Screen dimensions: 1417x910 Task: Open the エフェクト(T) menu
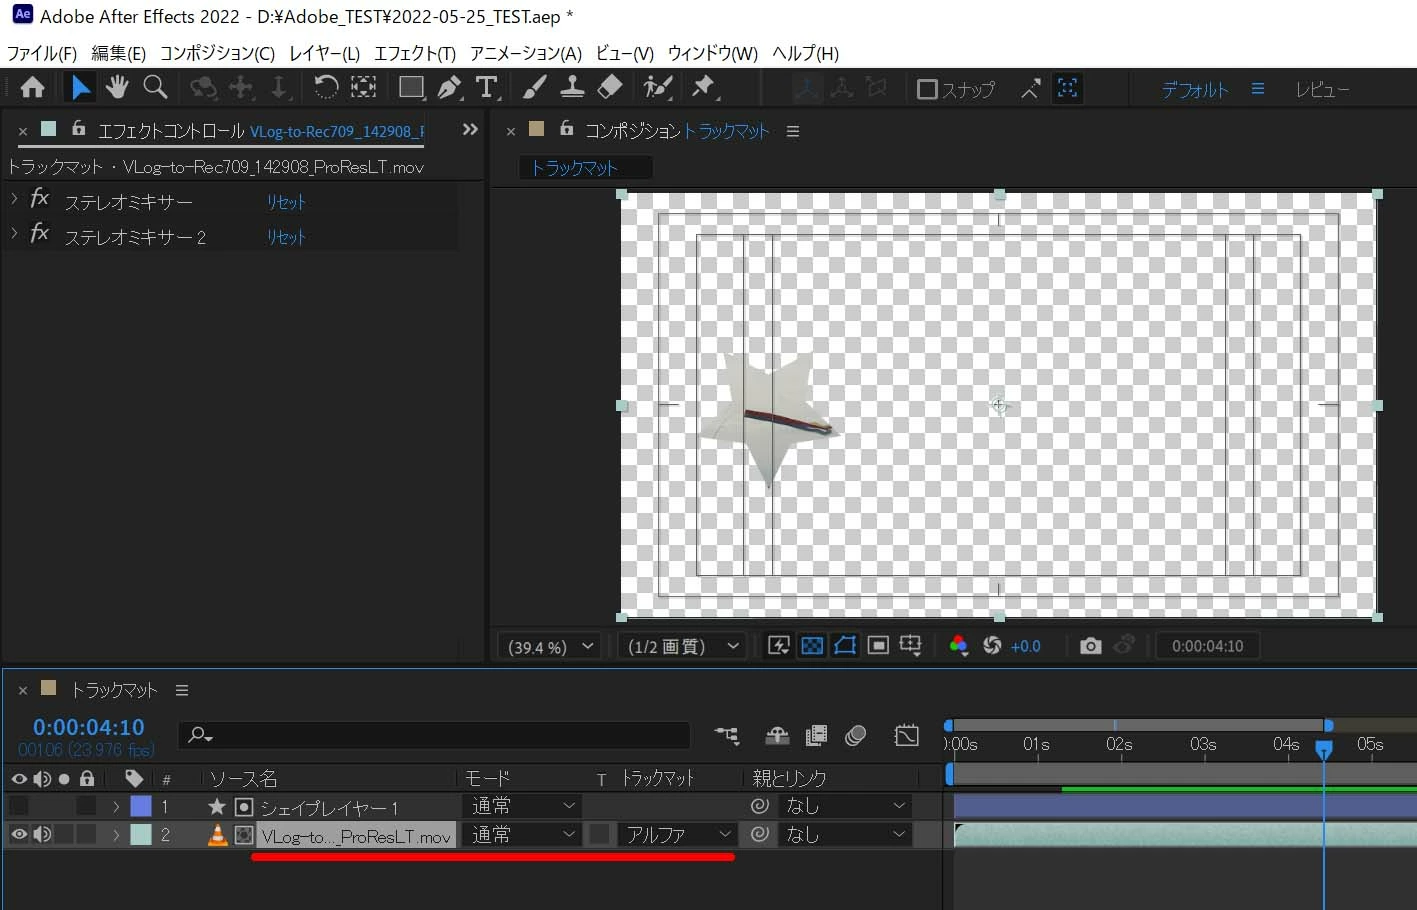[414, 53]
